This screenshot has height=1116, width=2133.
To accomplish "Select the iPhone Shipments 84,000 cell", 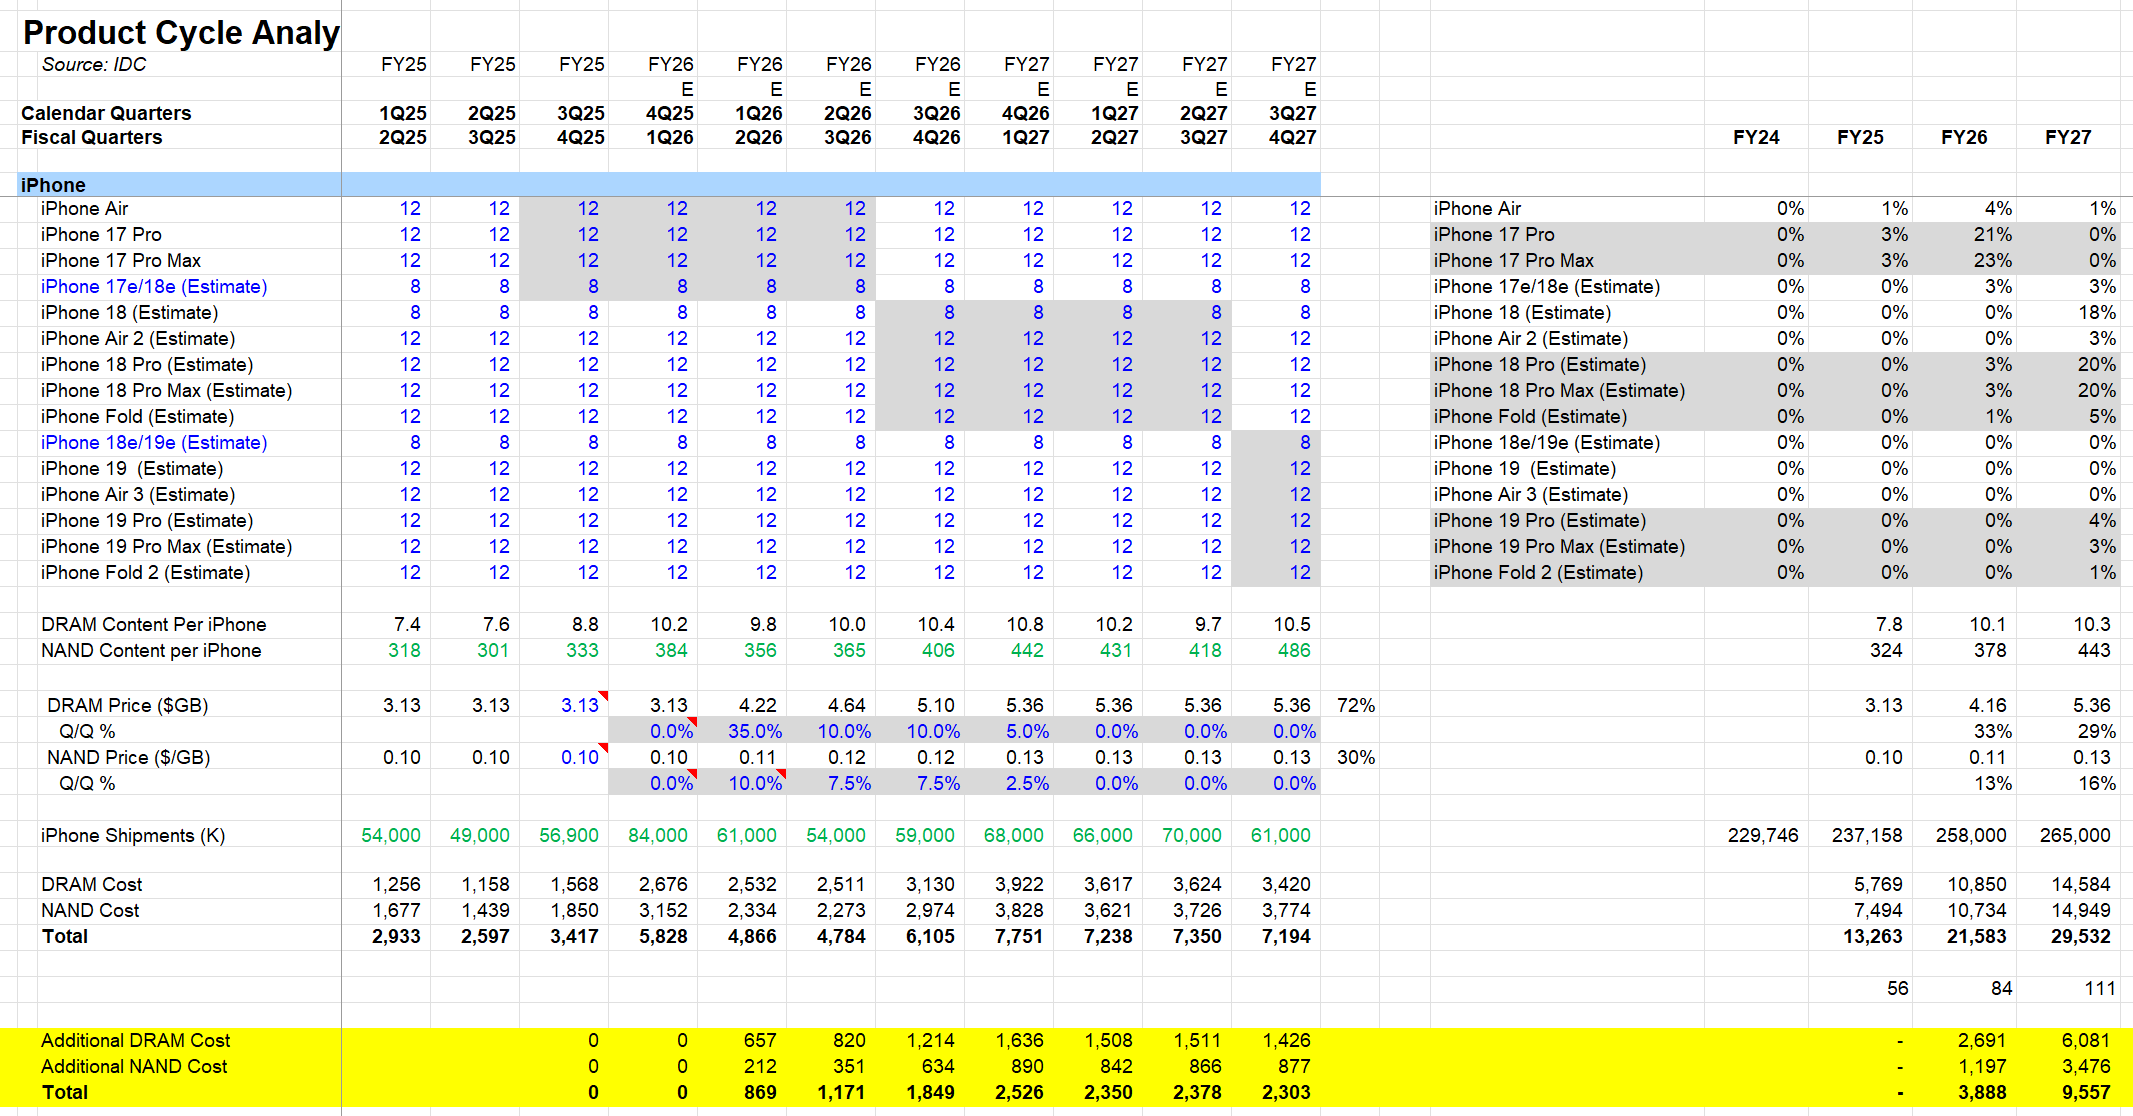I will coord(657,835).
